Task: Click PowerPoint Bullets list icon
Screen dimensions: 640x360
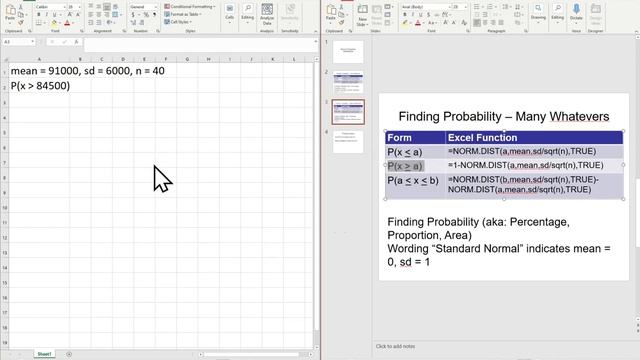Action: pos(477,7)
